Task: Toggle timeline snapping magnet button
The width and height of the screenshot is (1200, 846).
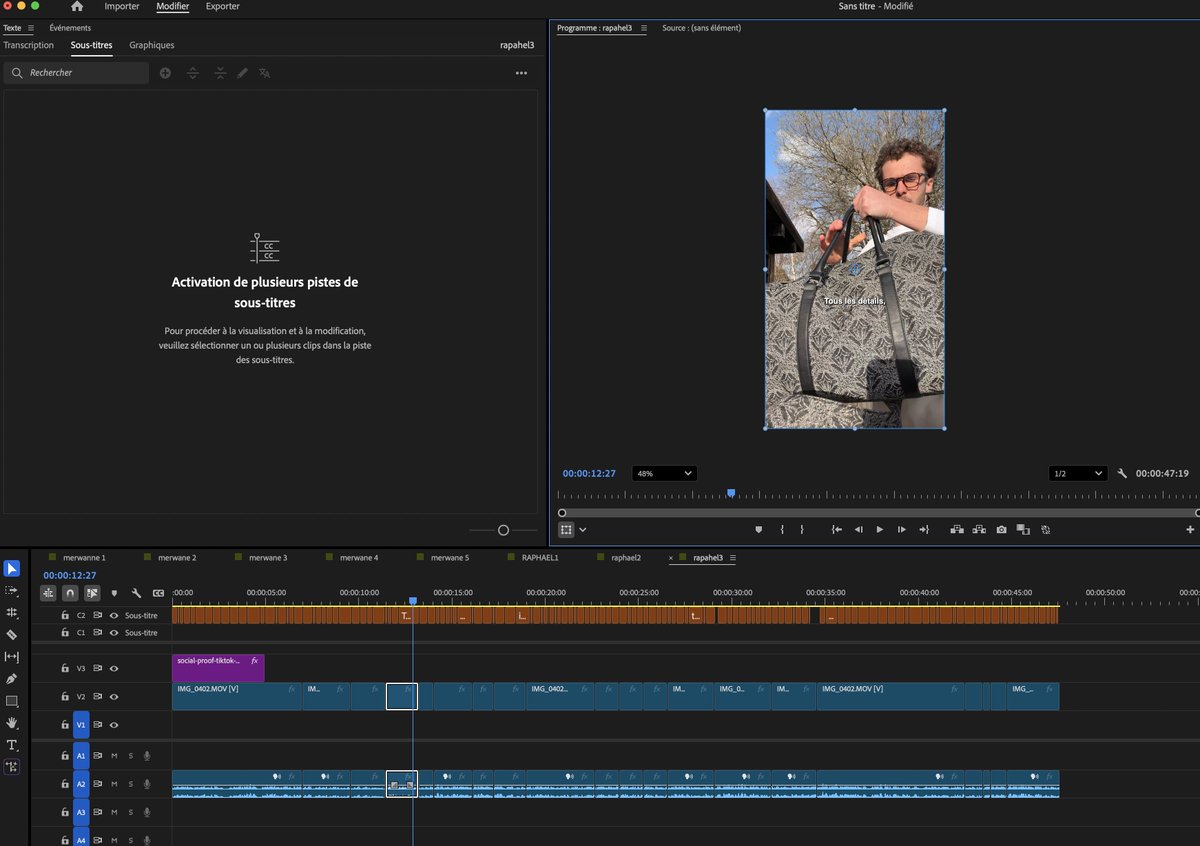Action: pos(70,593)
